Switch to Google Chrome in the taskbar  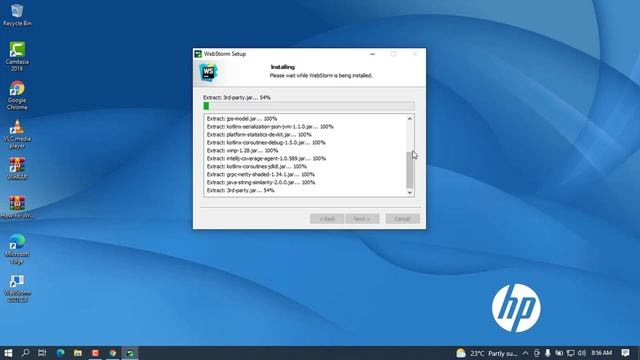coord(113,353)
